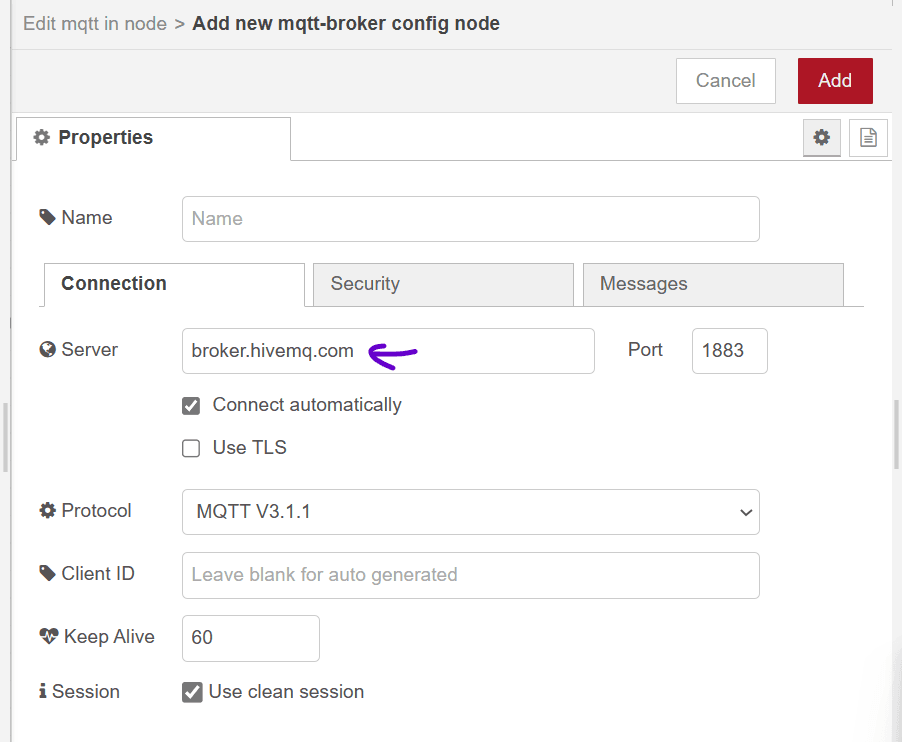Go back to Edit mqtt in node

click(94, 23)
